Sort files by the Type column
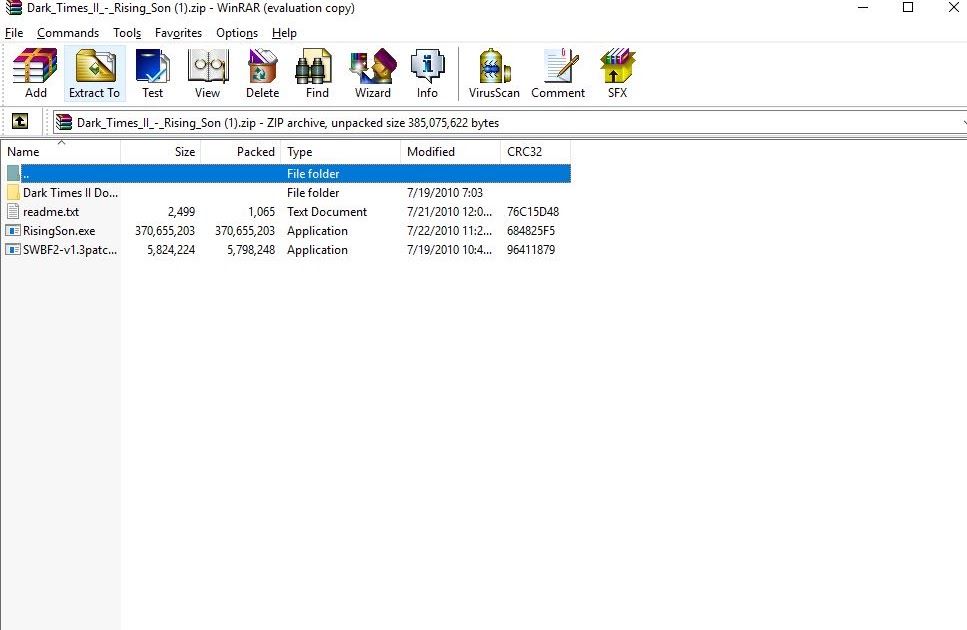 pos(340,152)
